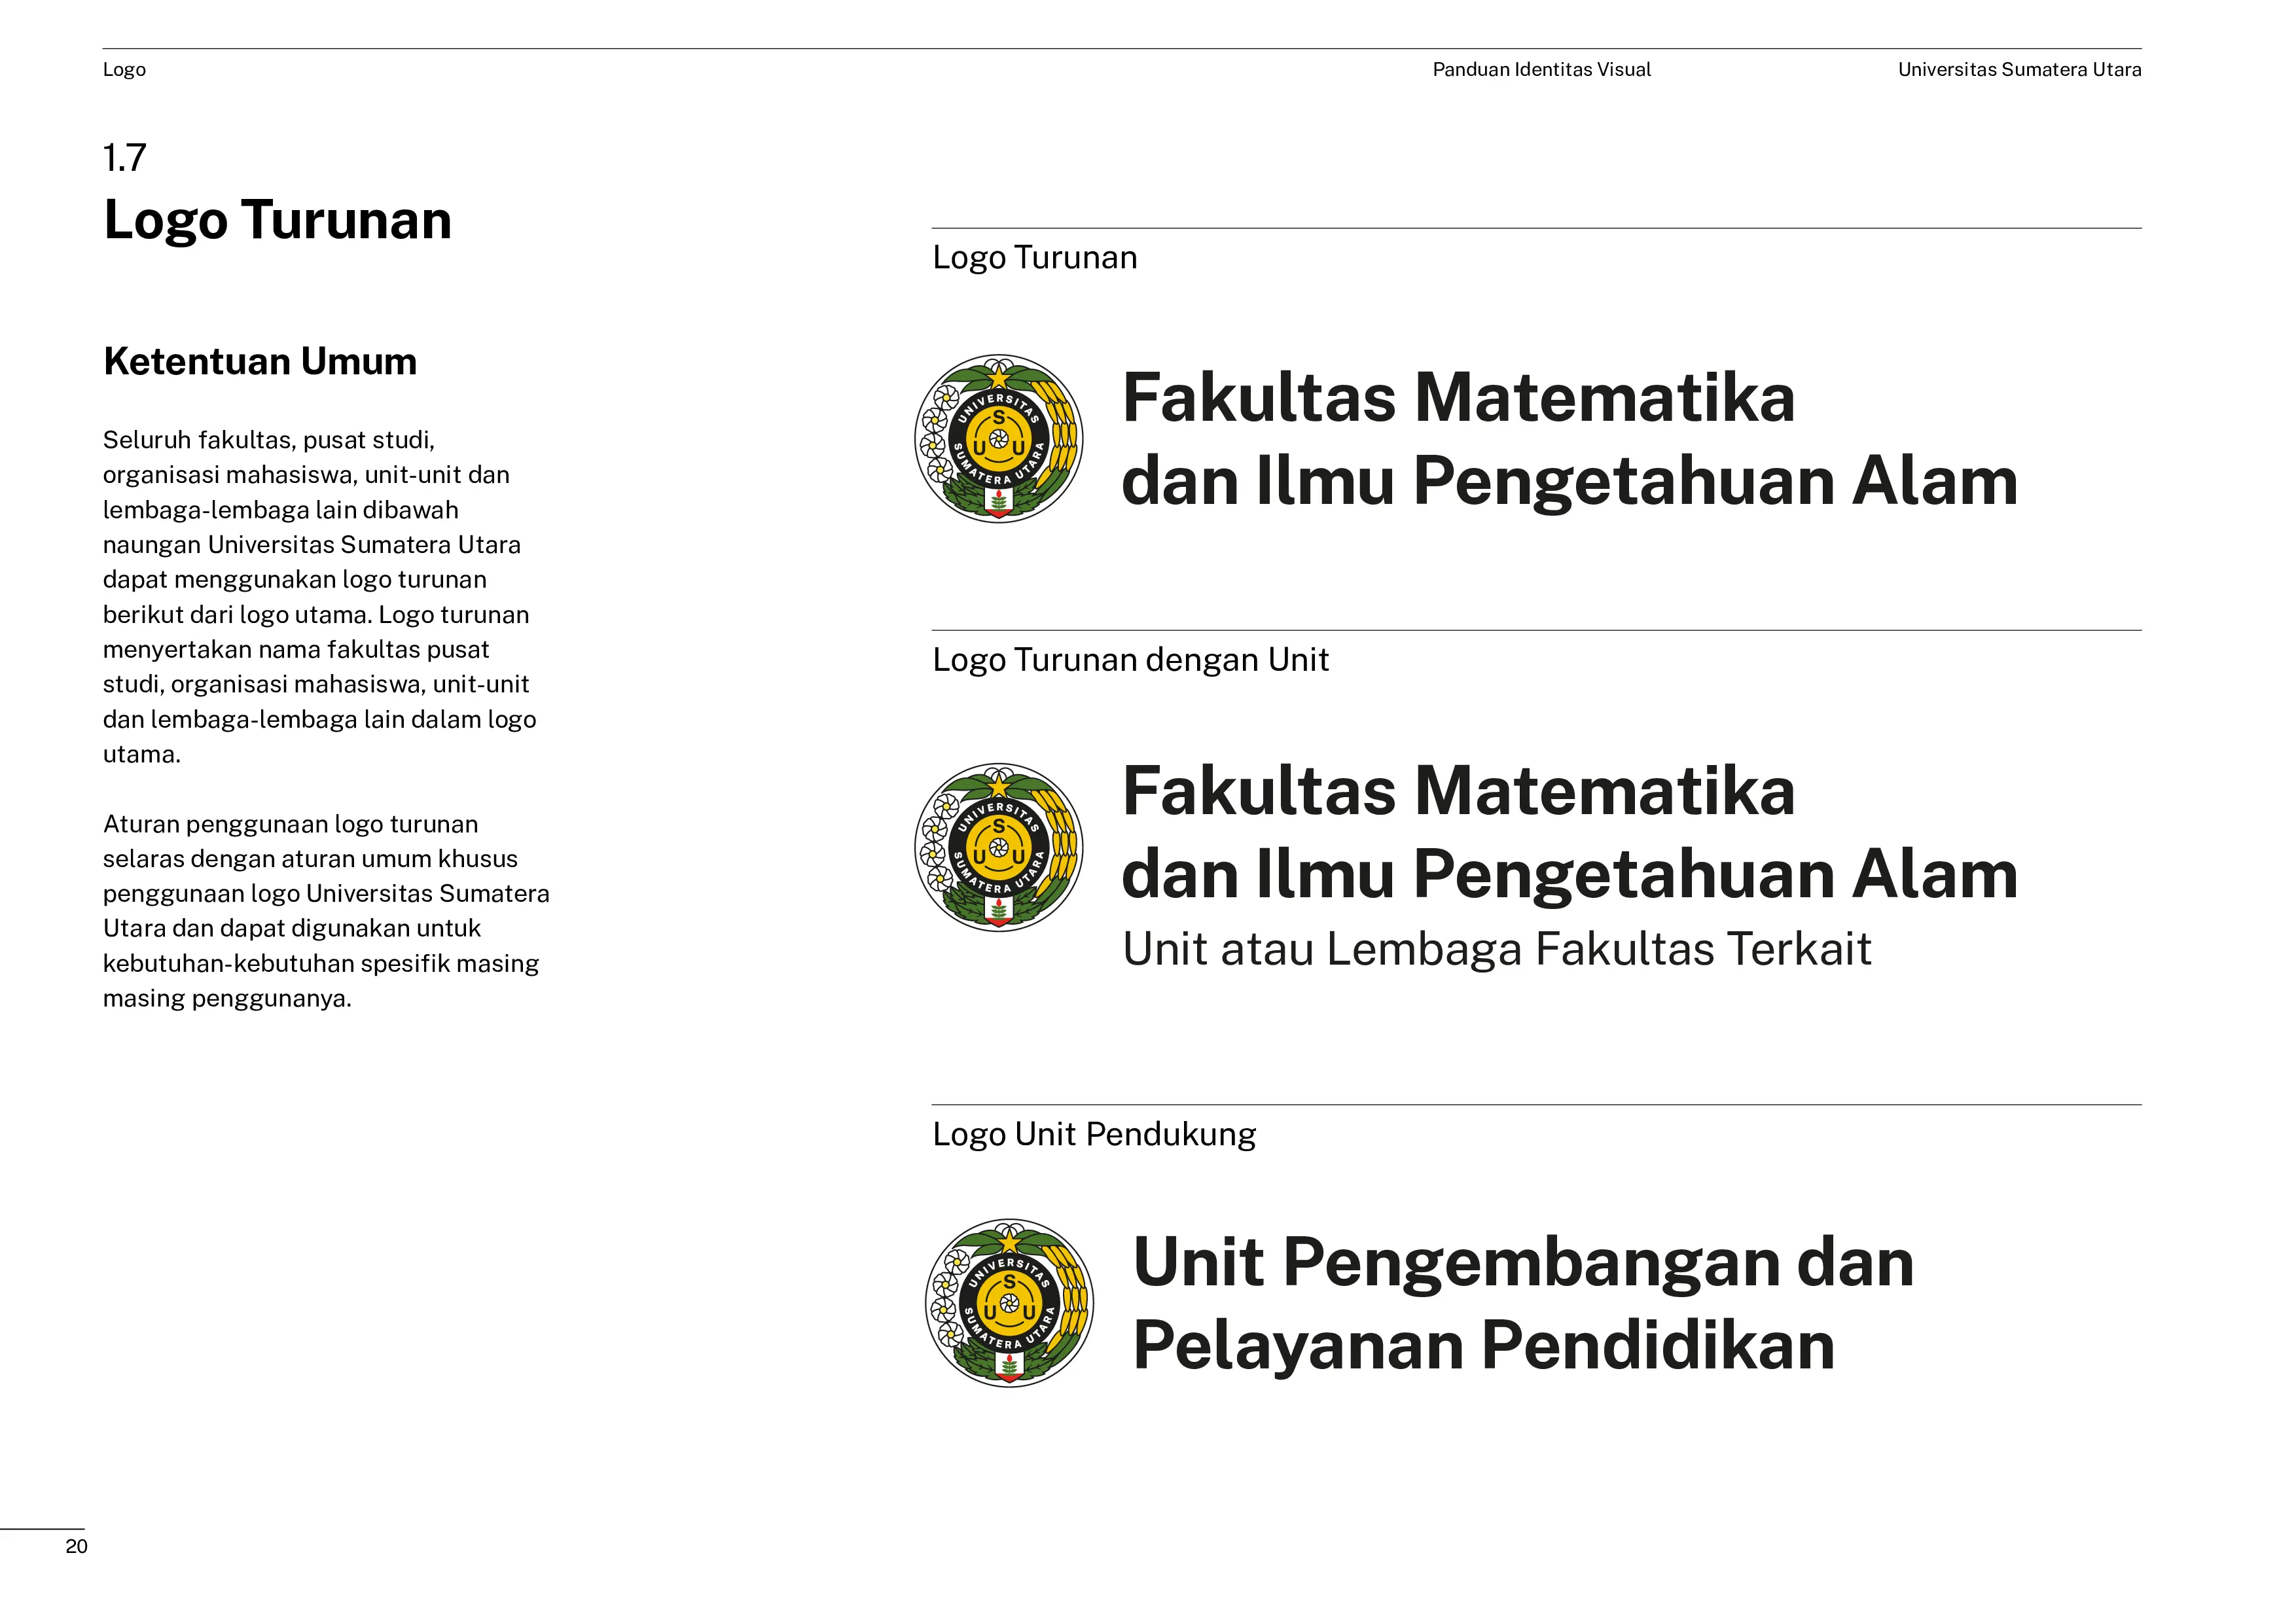Click USU emblem next to Unit Pengembangan
The height and width of the screenshot is (1623, 2296).
pos(1009,1302)
